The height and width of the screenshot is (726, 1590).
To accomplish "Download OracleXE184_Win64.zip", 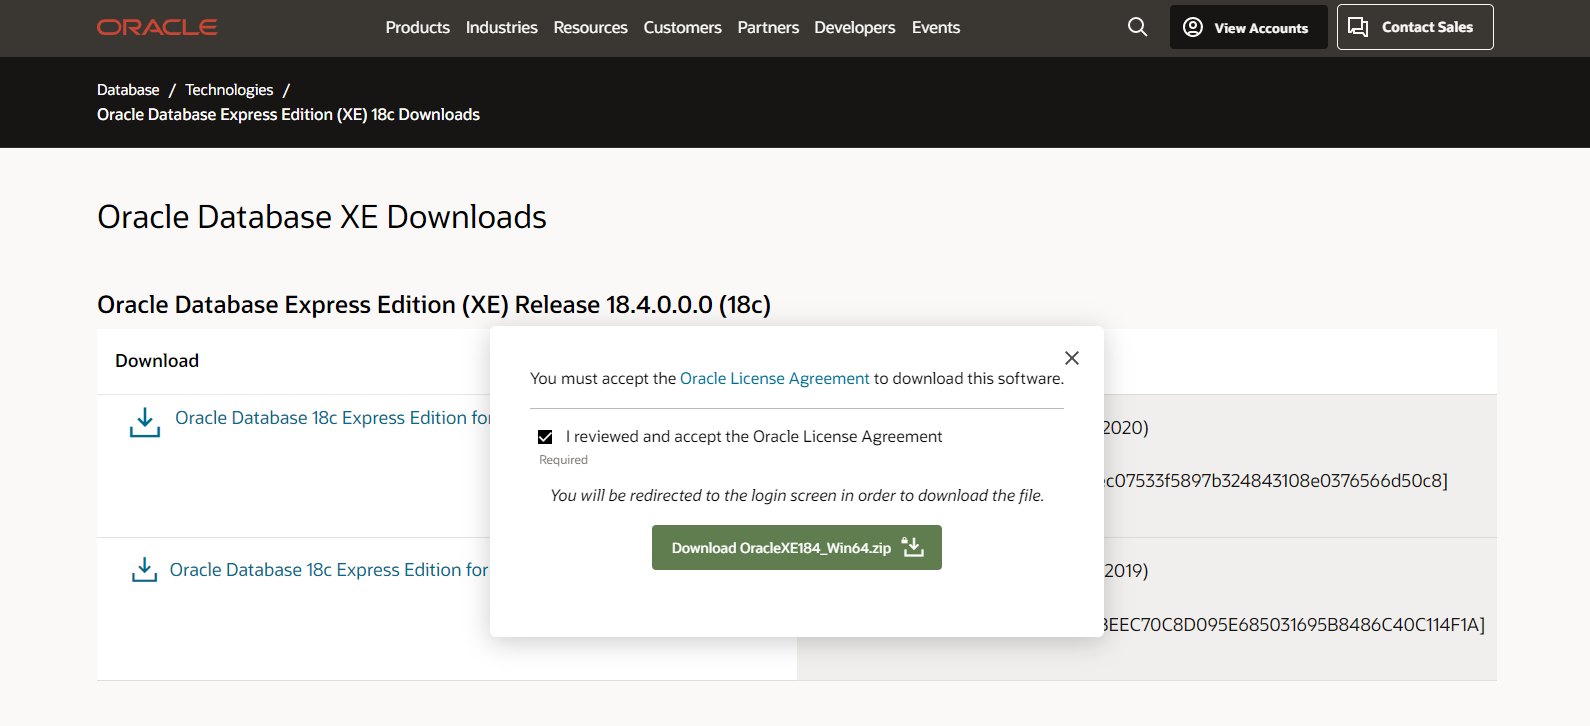I will click(797, 548).
